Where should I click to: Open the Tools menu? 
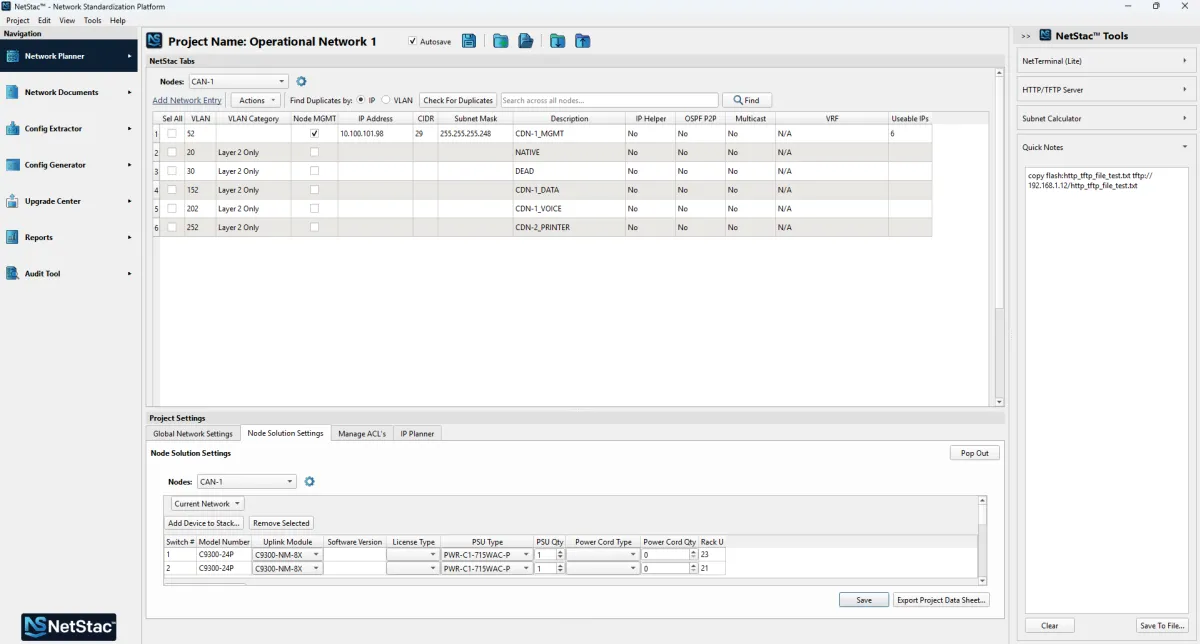[92, 20]
